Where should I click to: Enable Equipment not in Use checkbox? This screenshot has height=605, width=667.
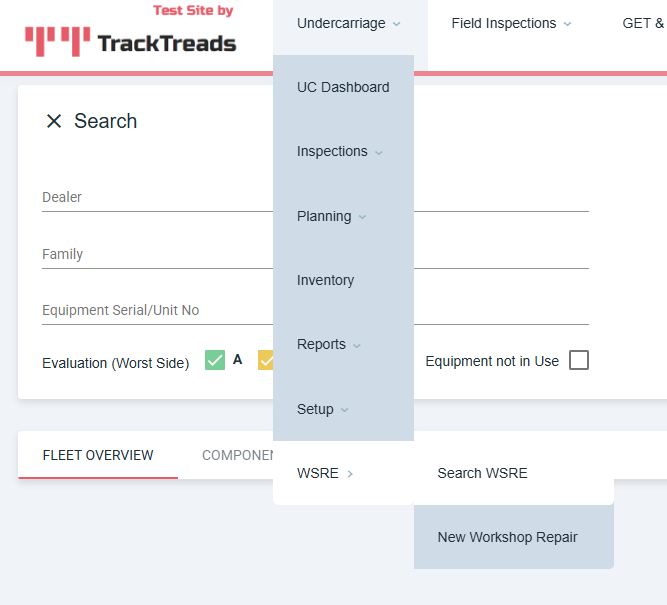[x=579, y=360]
